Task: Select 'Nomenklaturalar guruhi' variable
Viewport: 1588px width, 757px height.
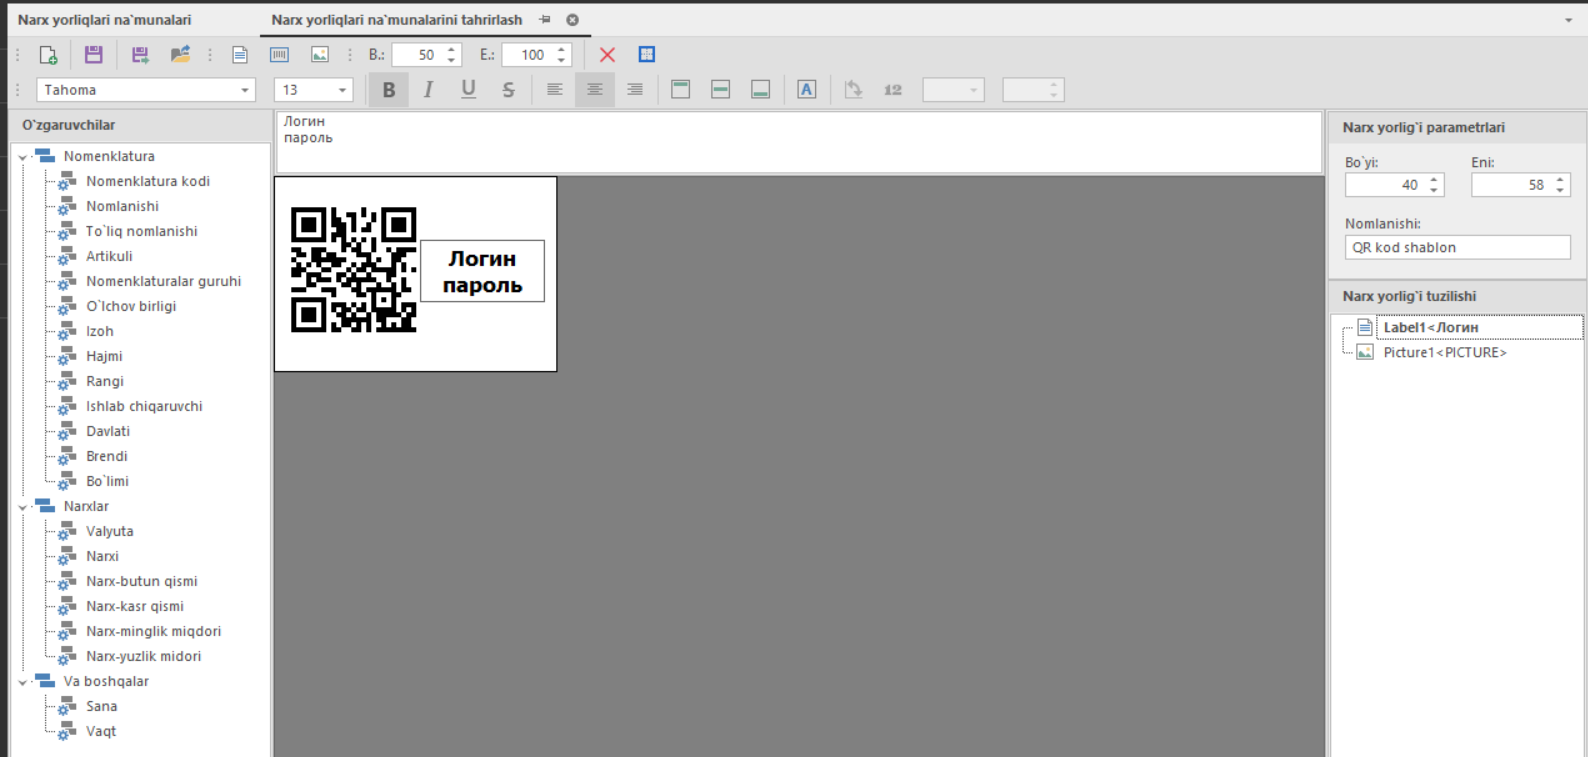Action: [164, 281]
